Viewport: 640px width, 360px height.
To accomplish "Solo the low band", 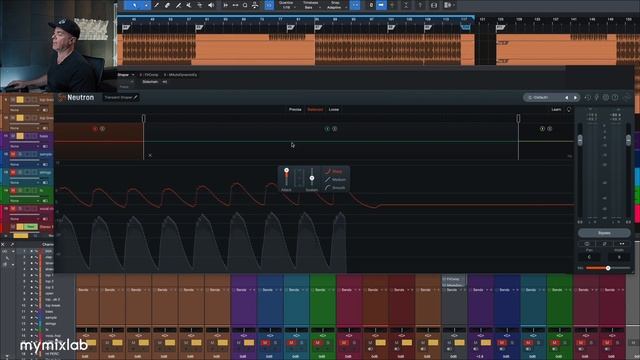I will click(102, 129).
